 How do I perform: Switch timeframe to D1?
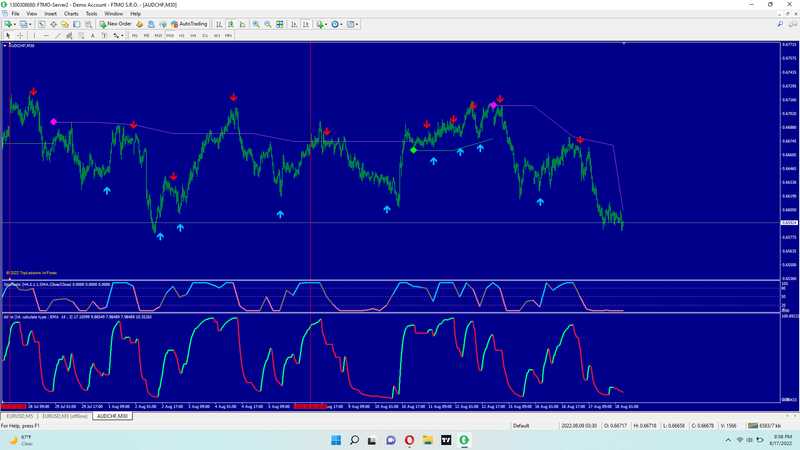pyautogui.click(x=205, y=35)
